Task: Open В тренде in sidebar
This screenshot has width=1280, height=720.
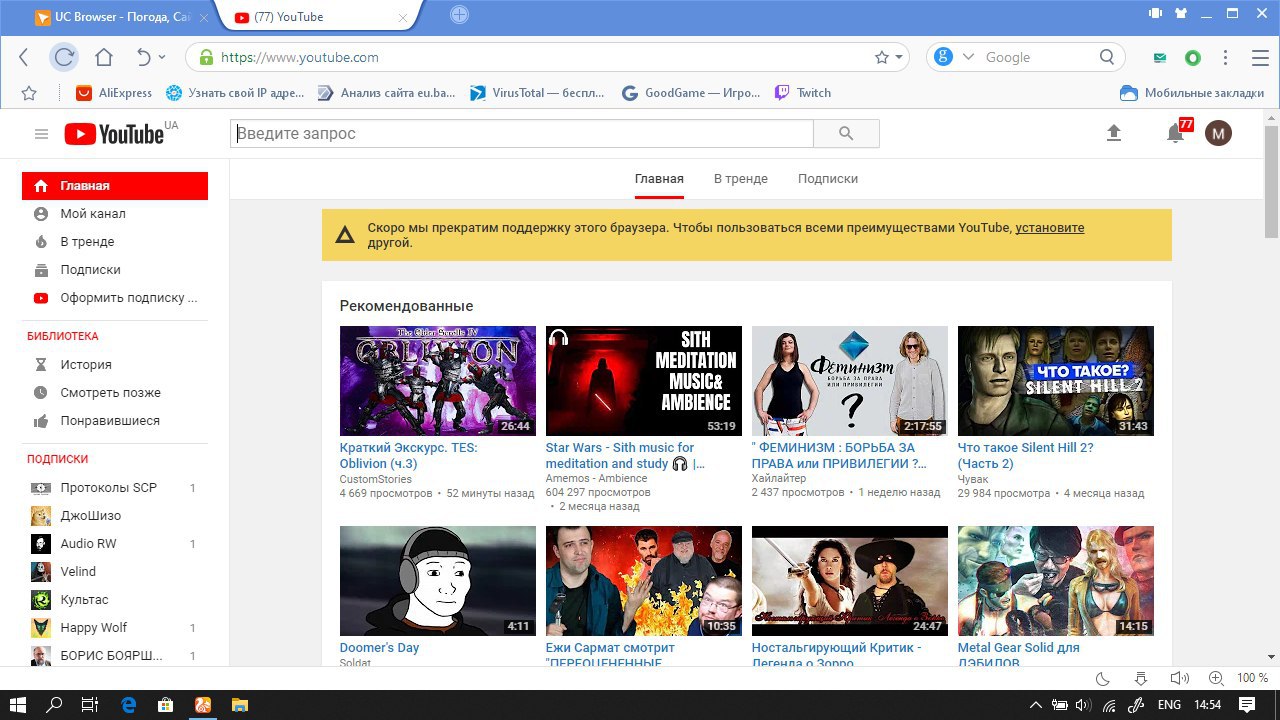Action: (x=115, y=242)
